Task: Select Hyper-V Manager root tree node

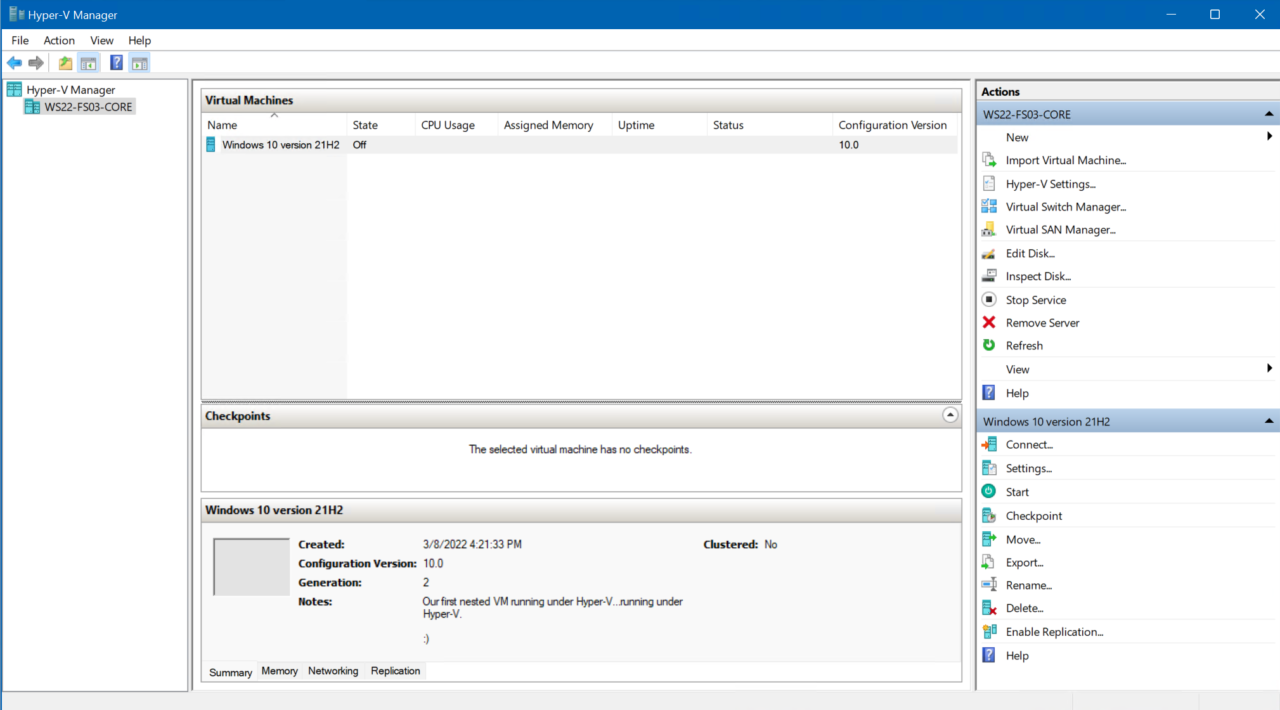Action: [x=70, y=90]
